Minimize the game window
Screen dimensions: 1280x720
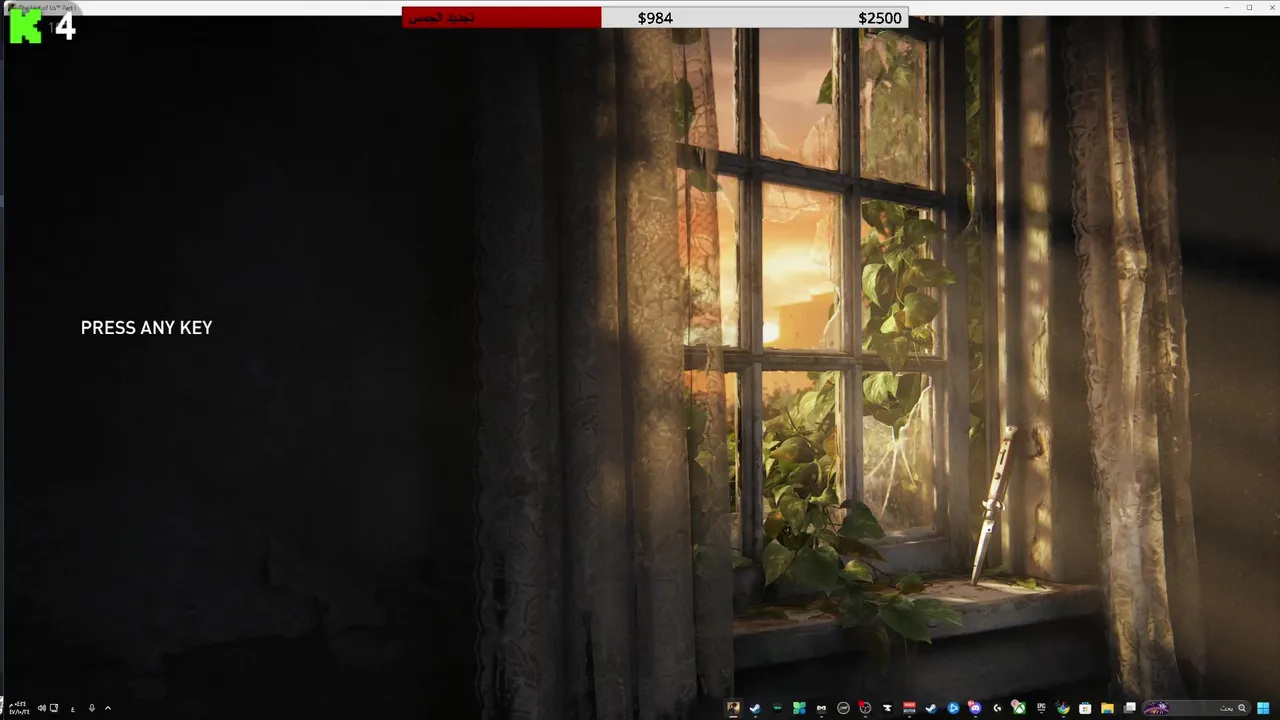tap(1227, 7)
